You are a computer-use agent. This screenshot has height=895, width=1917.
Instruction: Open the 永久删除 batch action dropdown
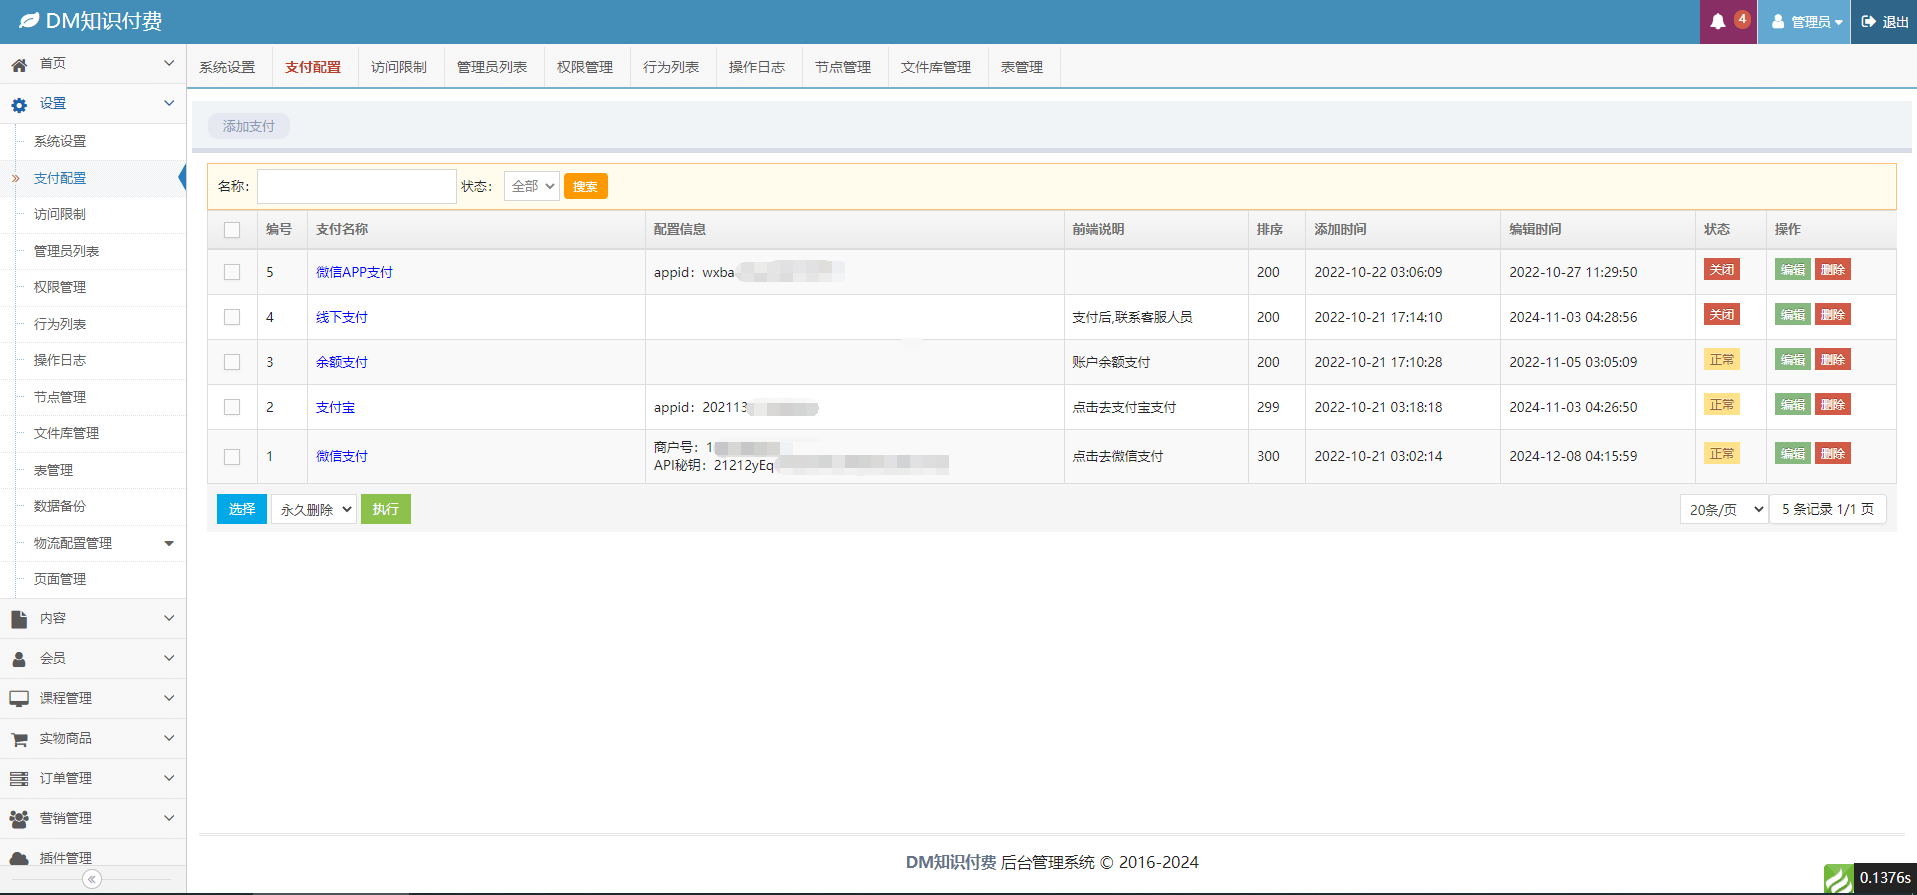tap(315, 509)
